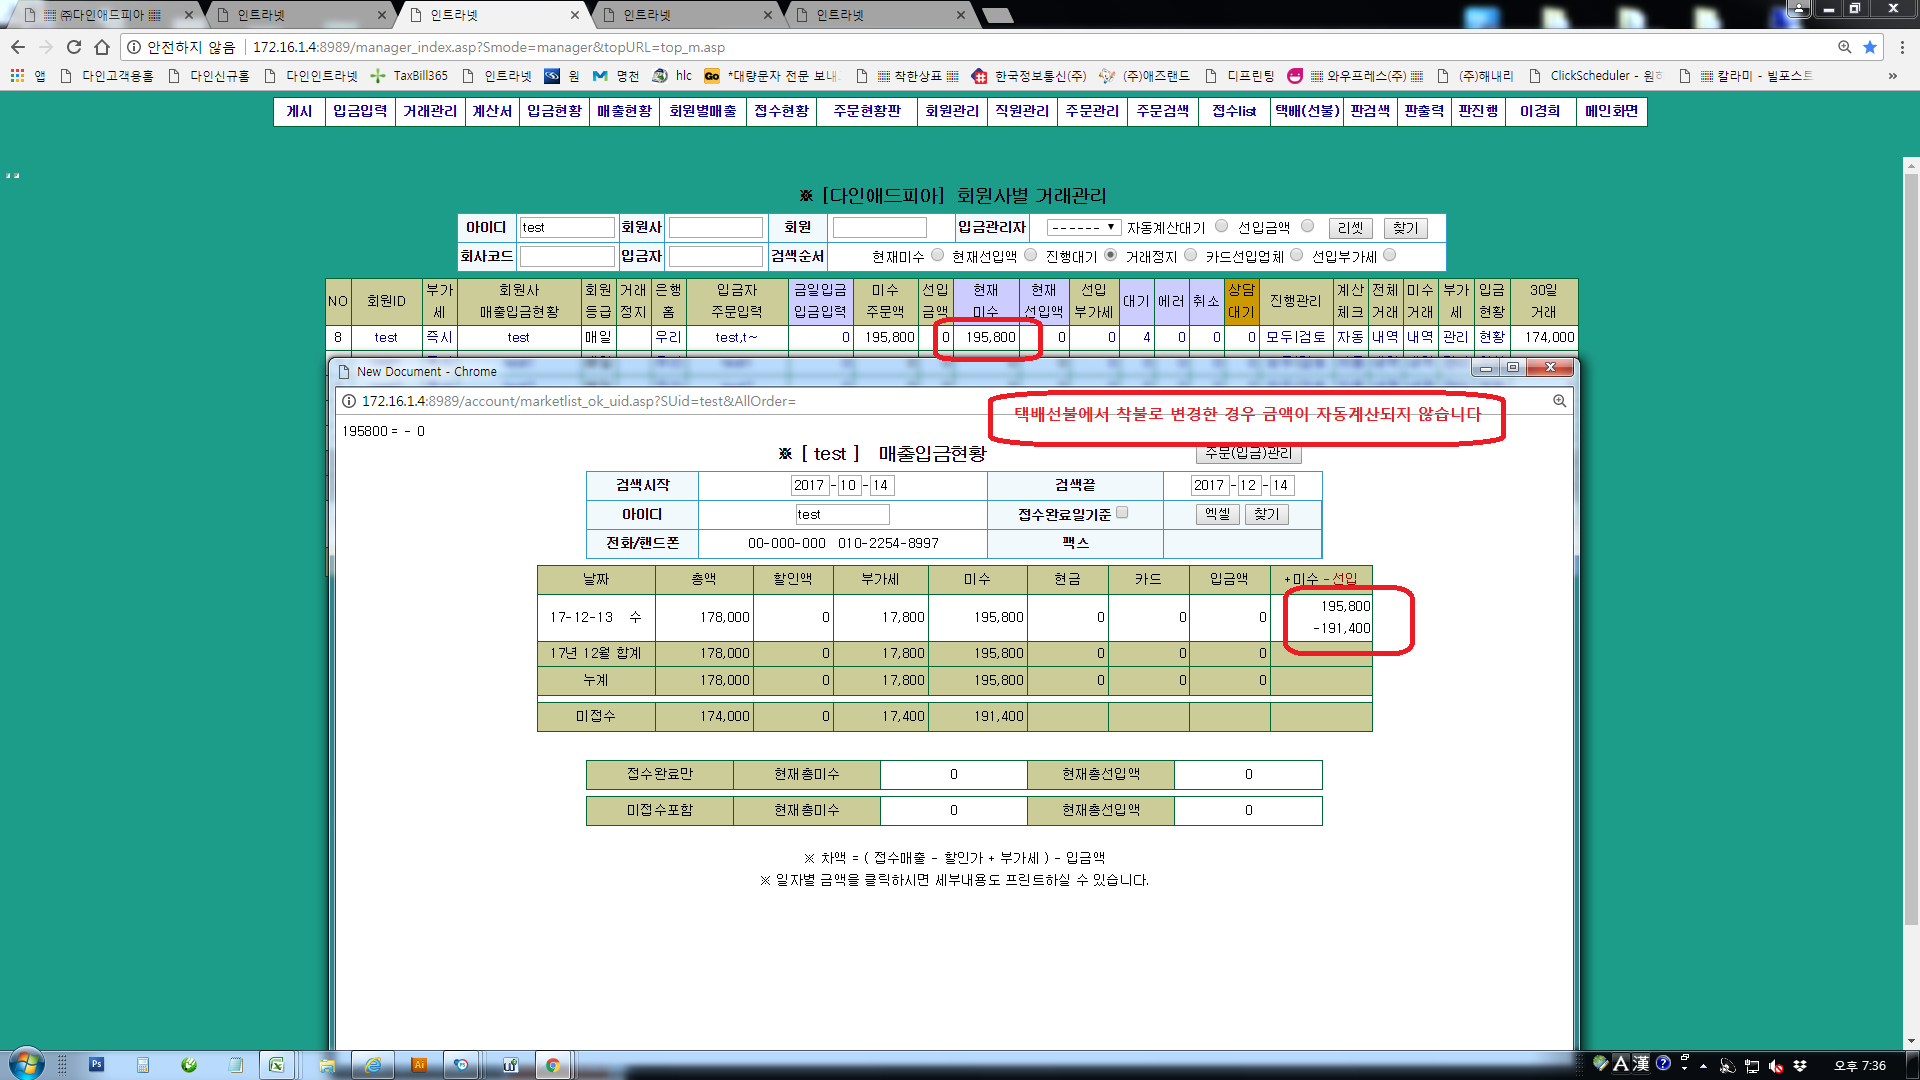Open the 주문검색 menu item
This screenshot has height=1080, width=1920.
pos(1163,111)
